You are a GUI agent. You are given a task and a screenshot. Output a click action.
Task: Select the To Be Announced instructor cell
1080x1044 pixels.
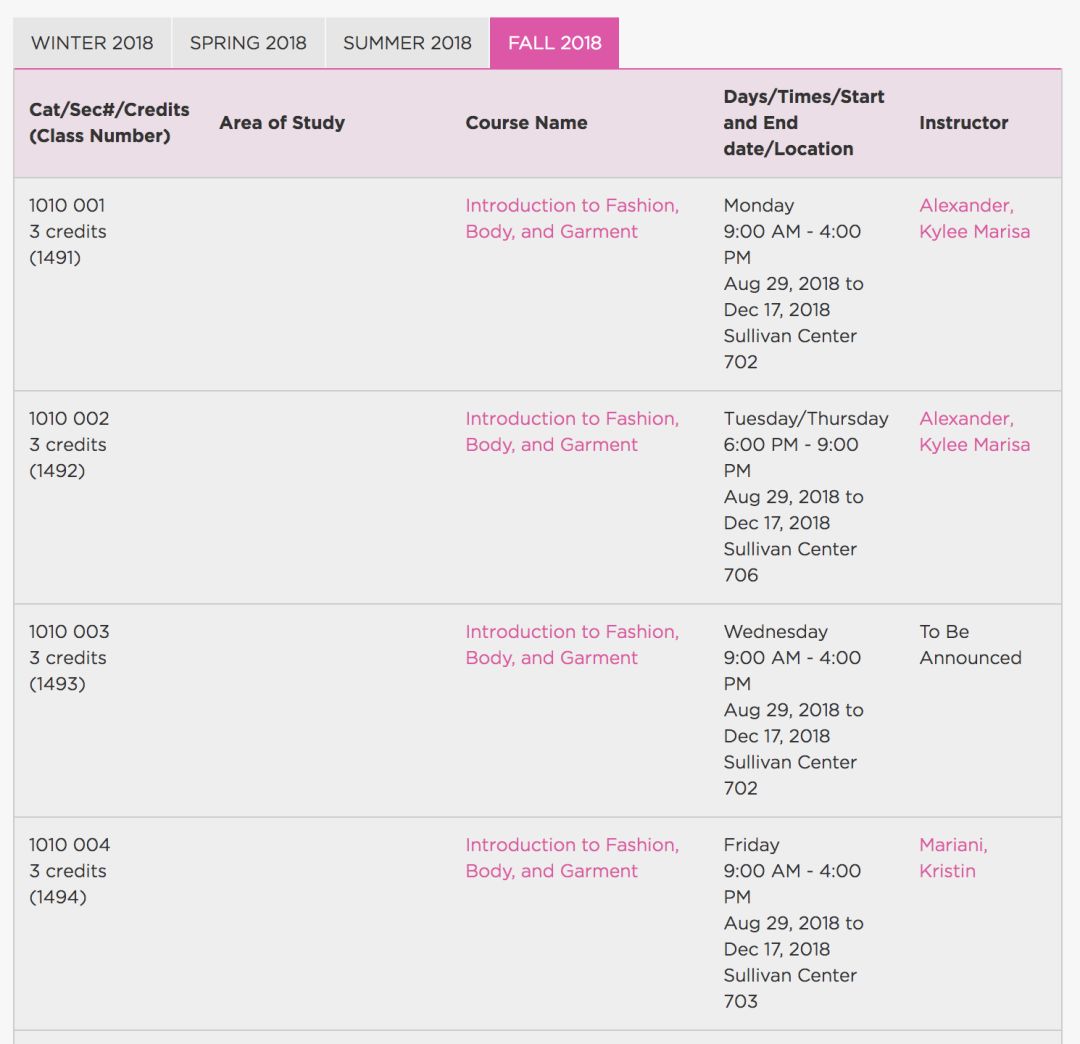(970, 645)
